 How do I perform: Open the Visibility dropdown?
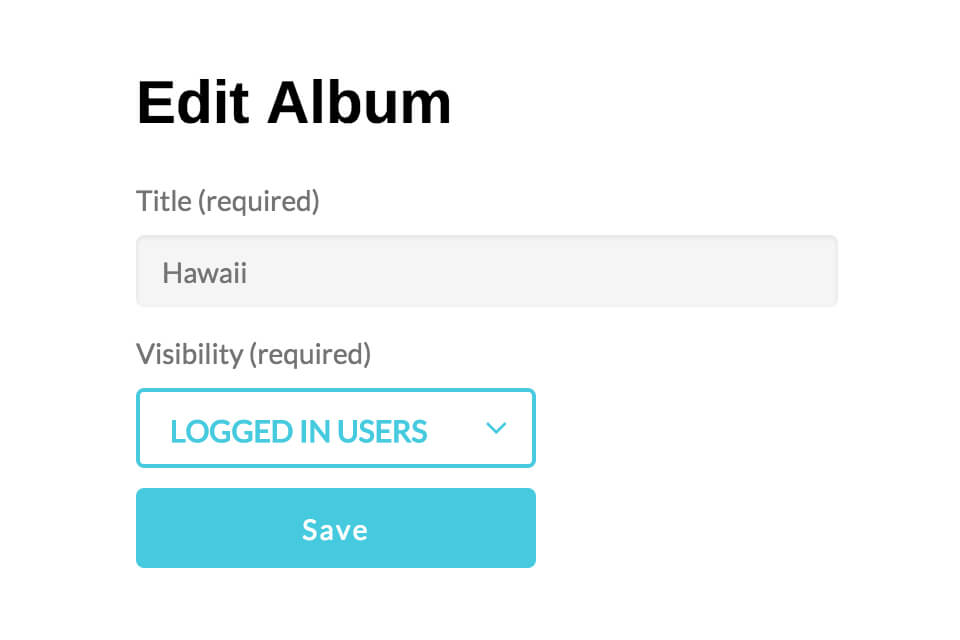pos(335,428)
